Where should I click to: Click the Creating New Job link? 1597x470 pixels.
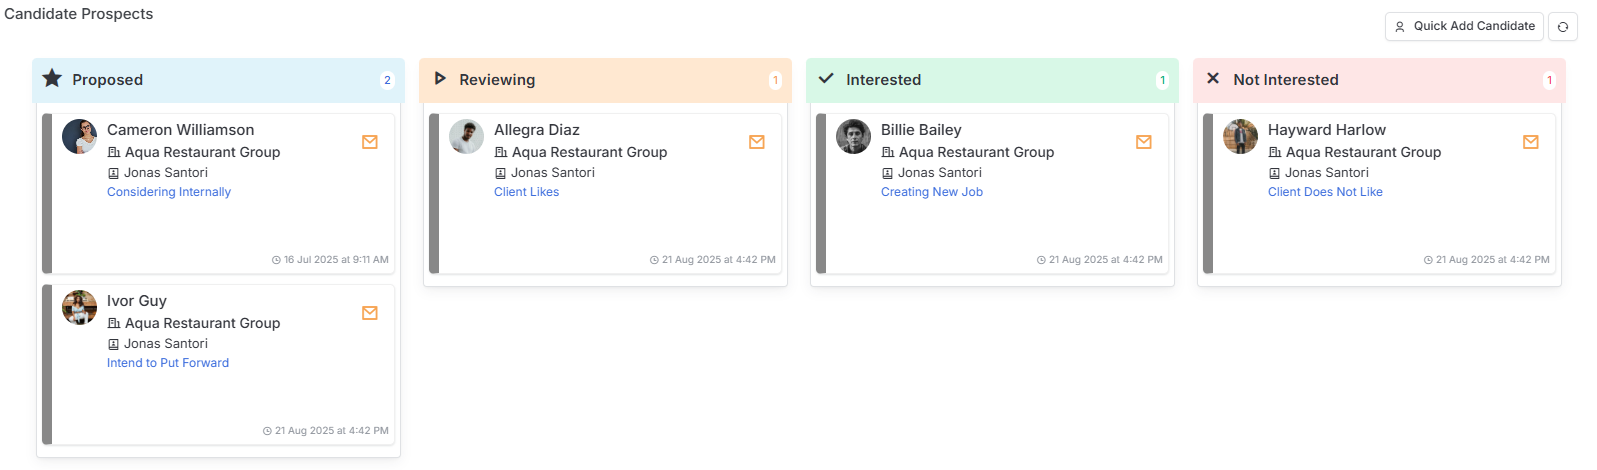point(932,192)
